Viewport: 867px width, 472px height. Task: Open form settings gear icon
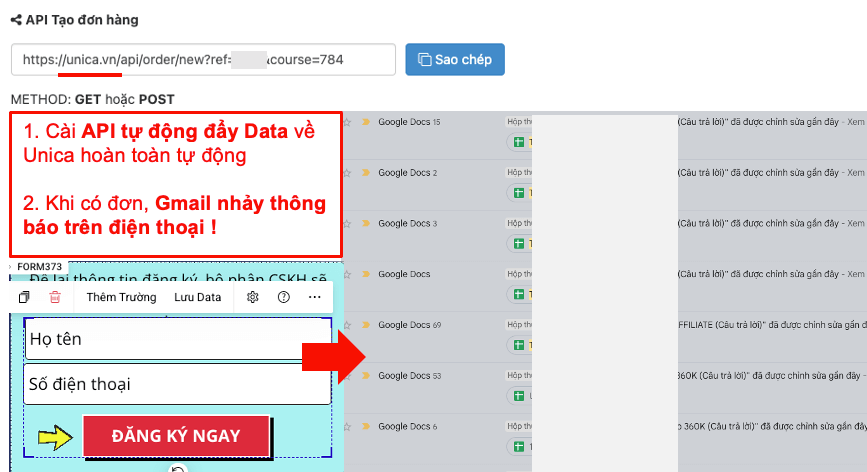click(253, 297)
